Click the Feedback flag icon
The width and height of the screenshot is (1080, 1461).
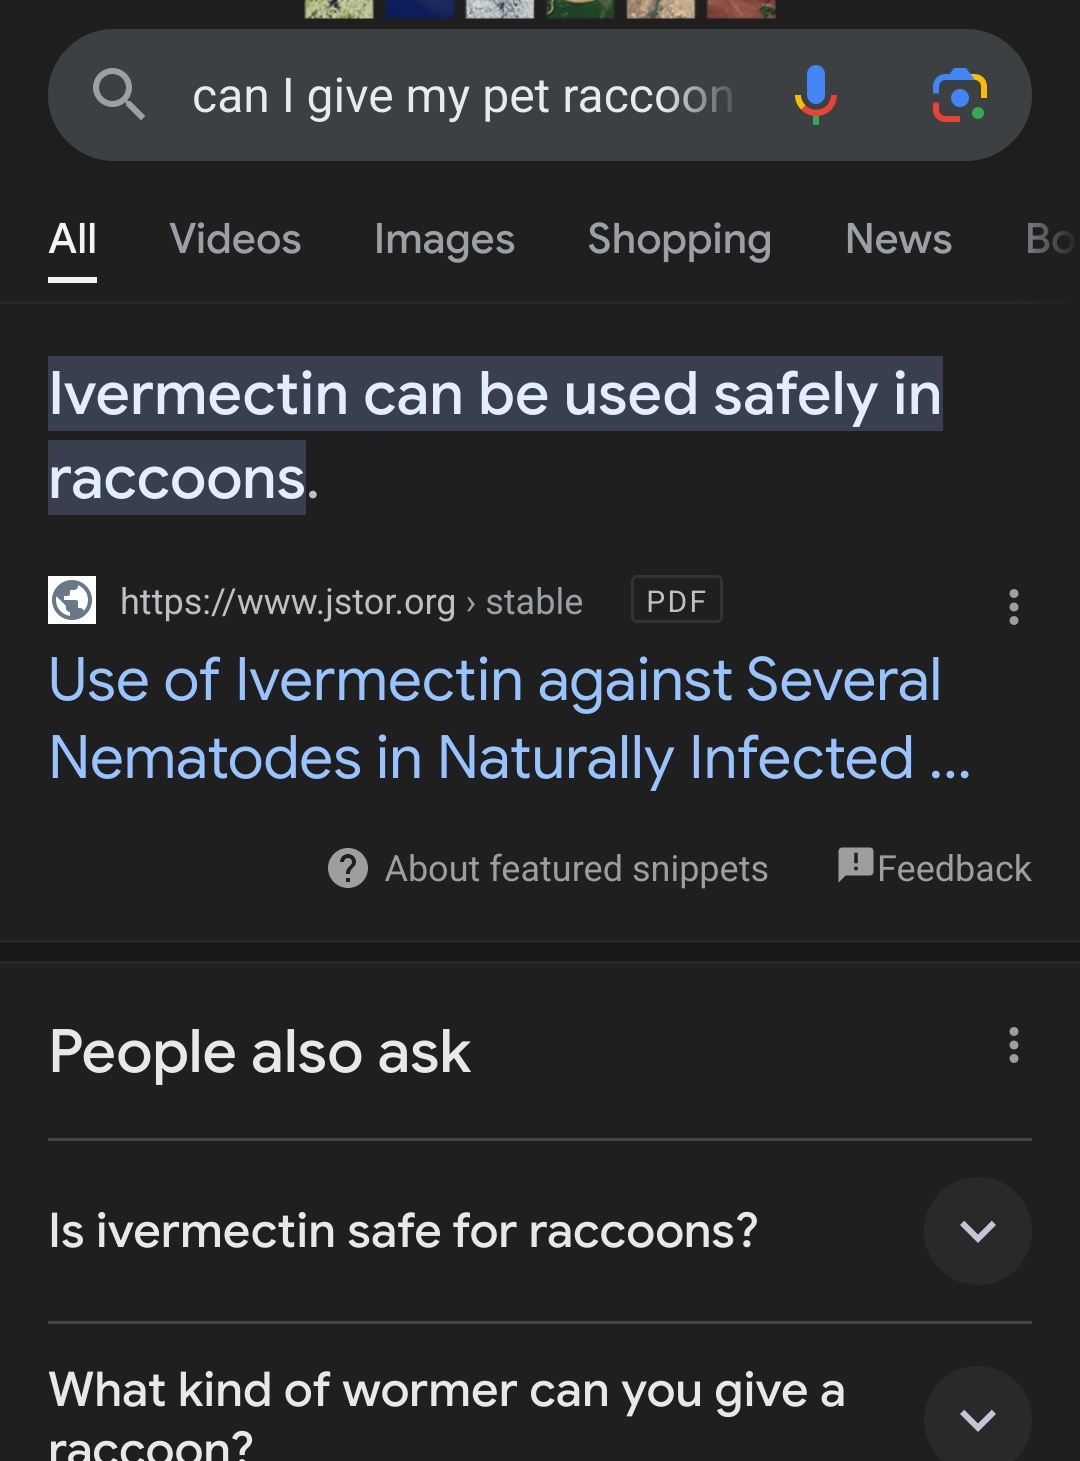(856, 864)
